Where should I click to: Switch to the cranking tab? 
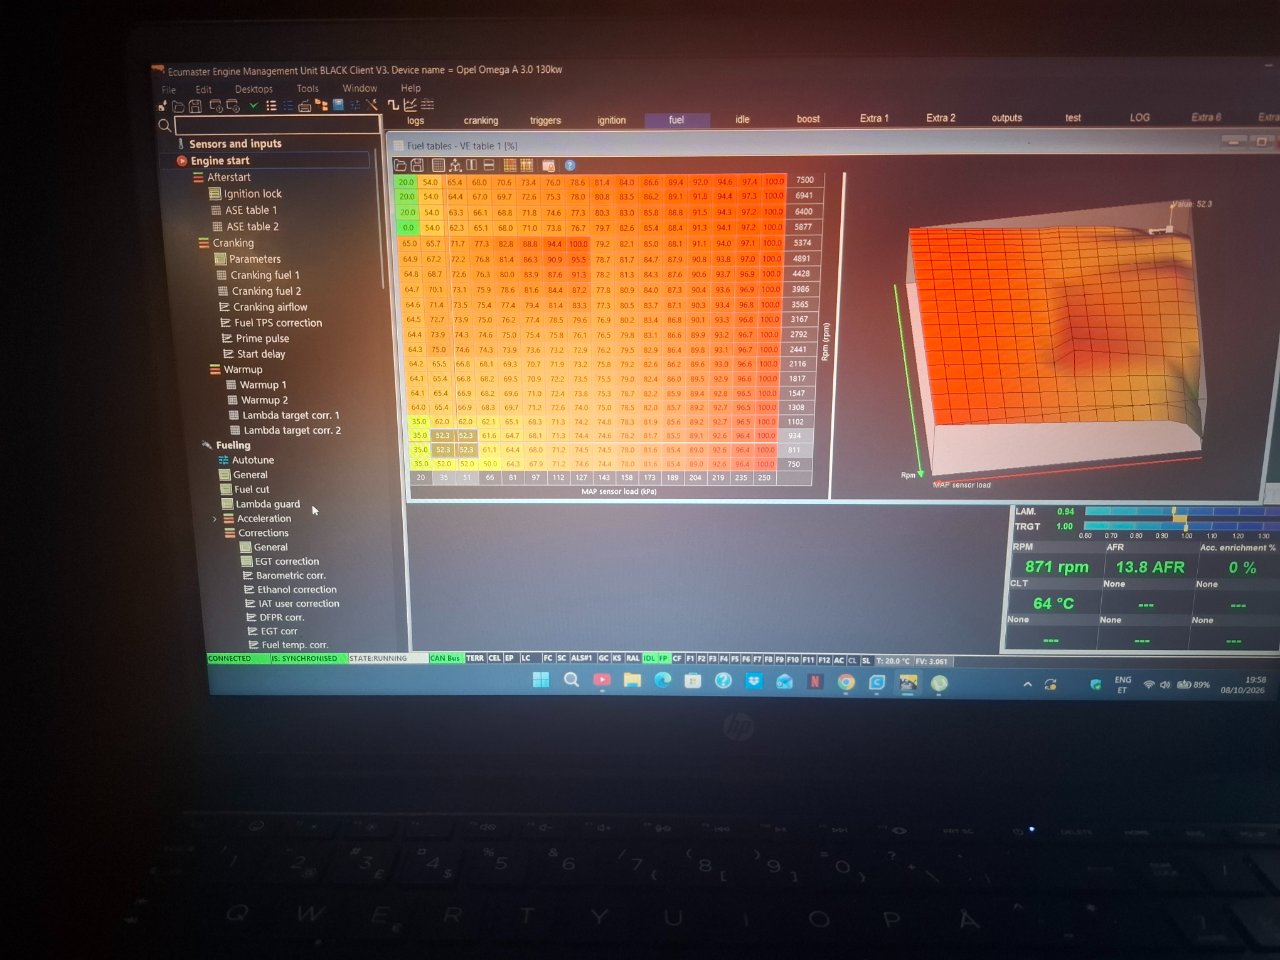[x=481, y=121]
